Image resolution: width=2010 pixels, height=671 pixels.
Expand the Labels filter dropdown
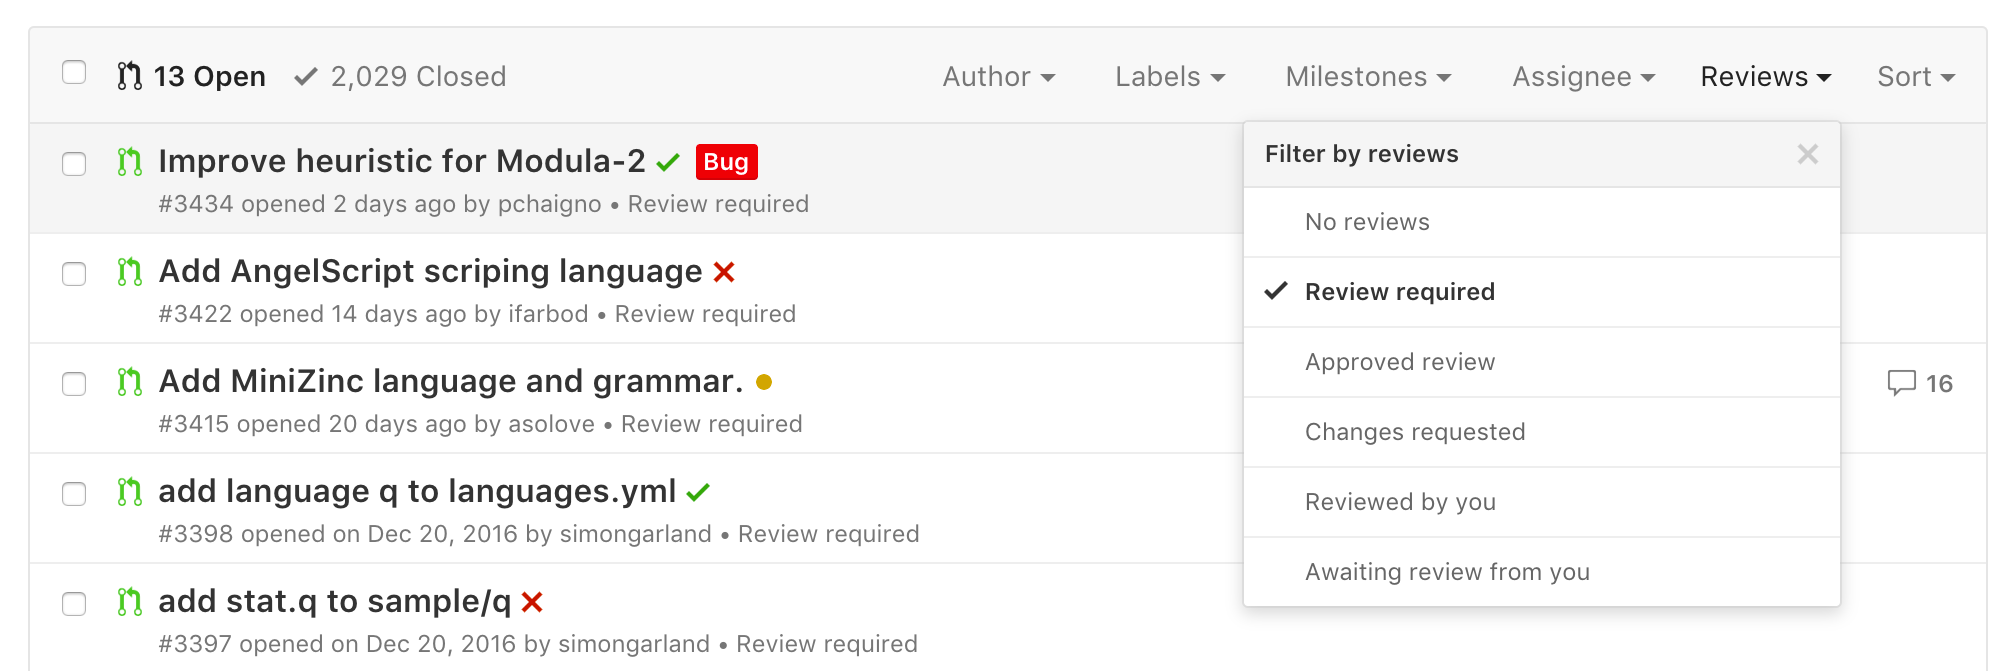(1169, 77)
